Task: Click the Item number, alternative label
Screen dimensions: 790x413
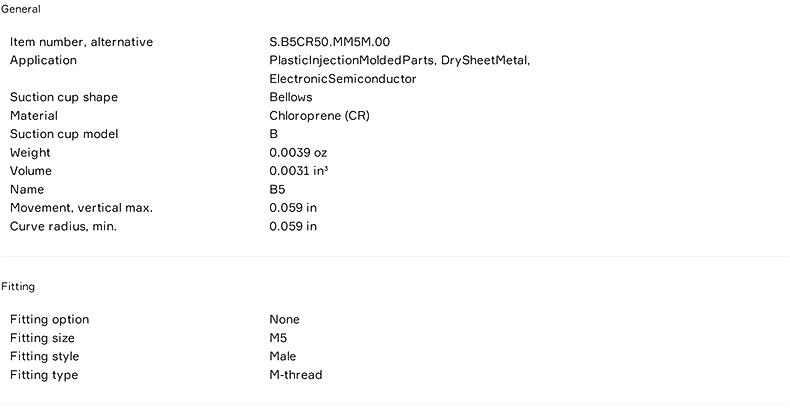Action: [x=81, y=42]
